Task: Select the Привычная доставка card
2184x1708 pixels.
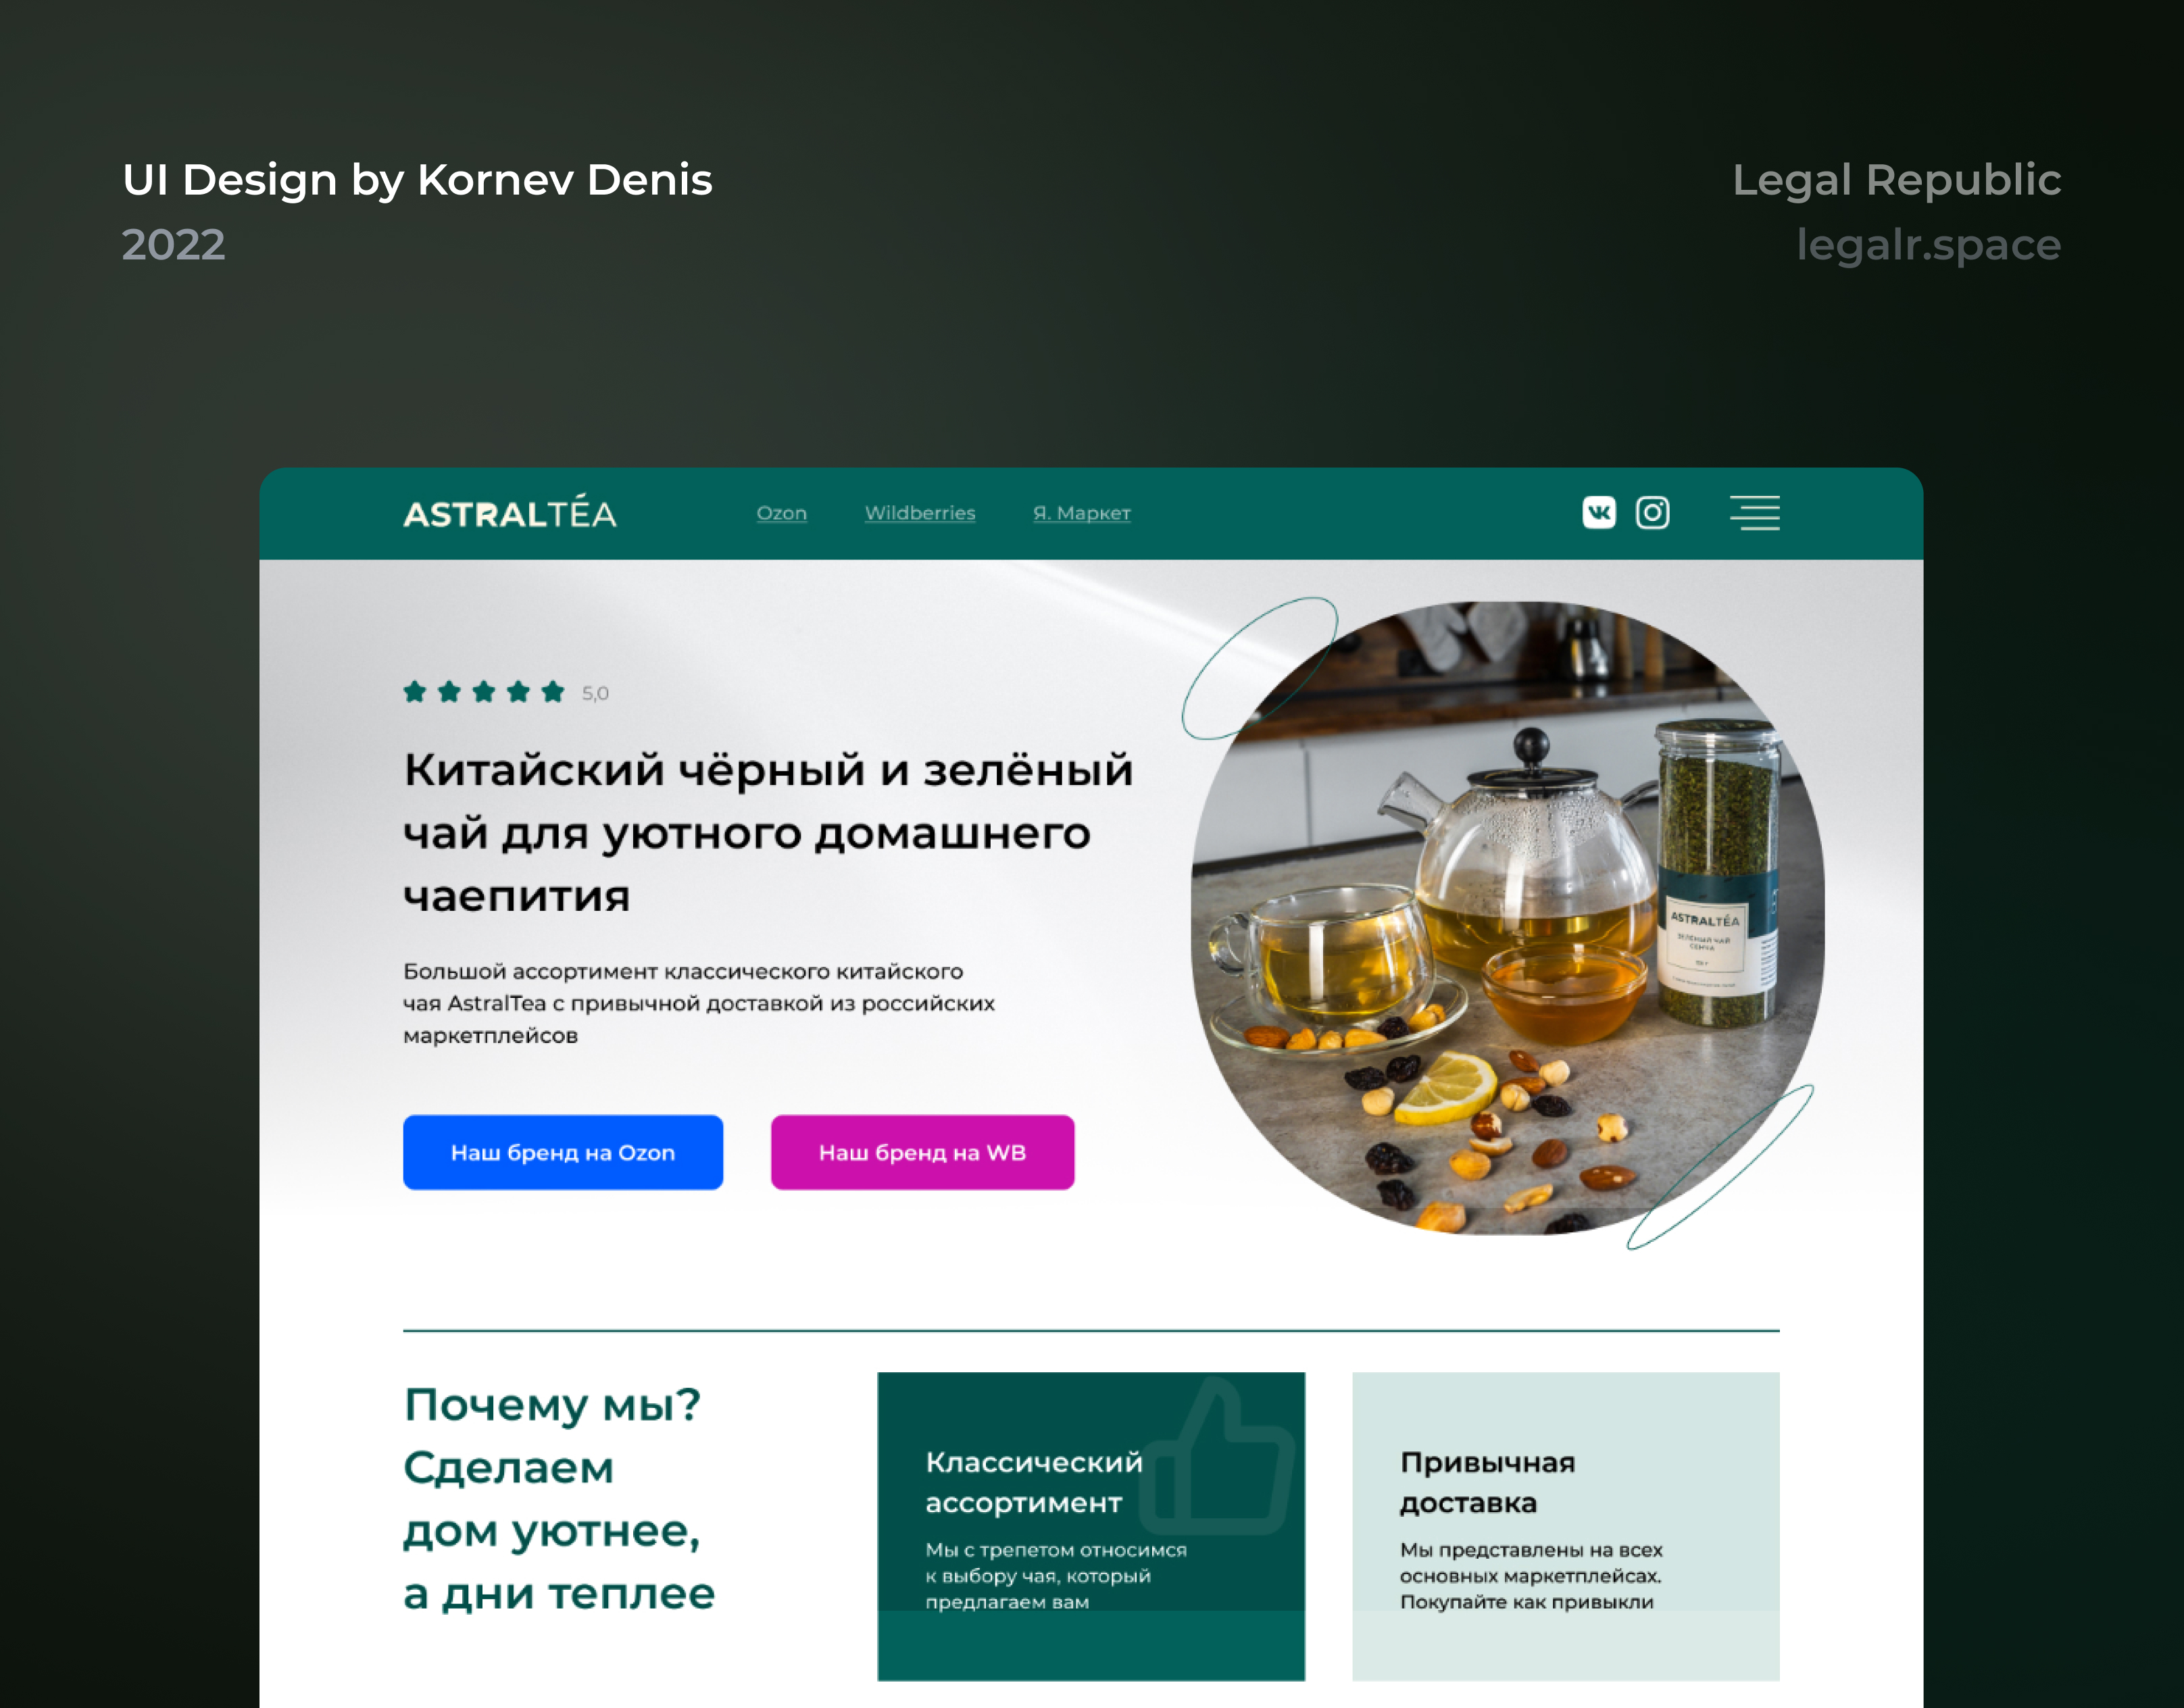Action: coord(1566,1526)
